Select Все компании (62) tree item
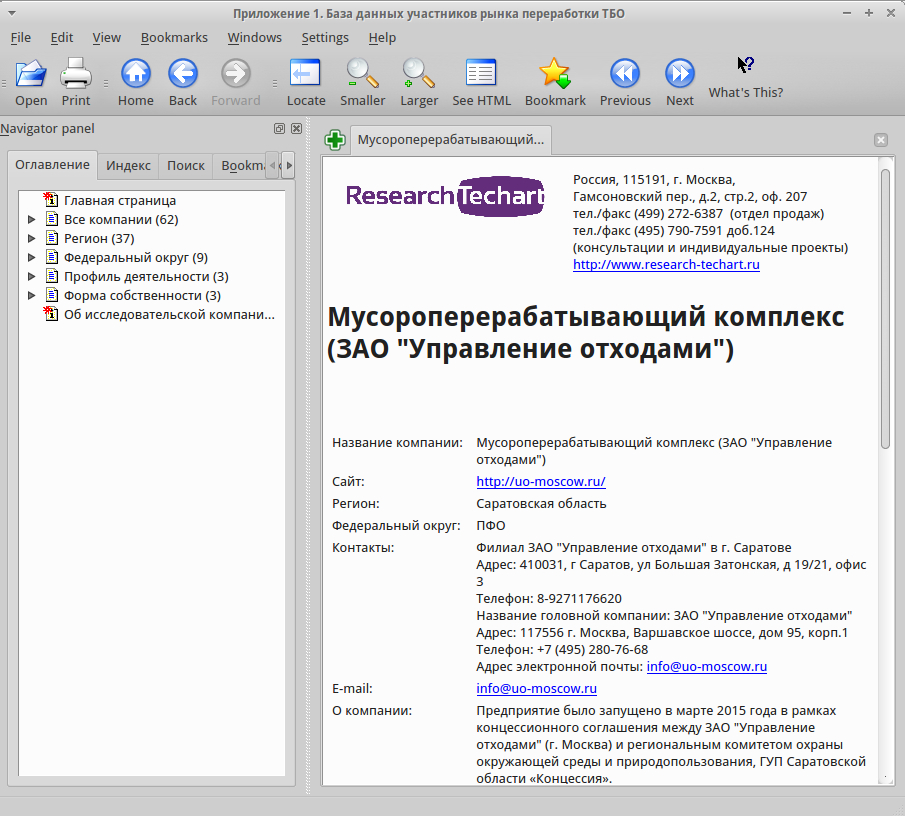905x816 pixels. (121, 219)
